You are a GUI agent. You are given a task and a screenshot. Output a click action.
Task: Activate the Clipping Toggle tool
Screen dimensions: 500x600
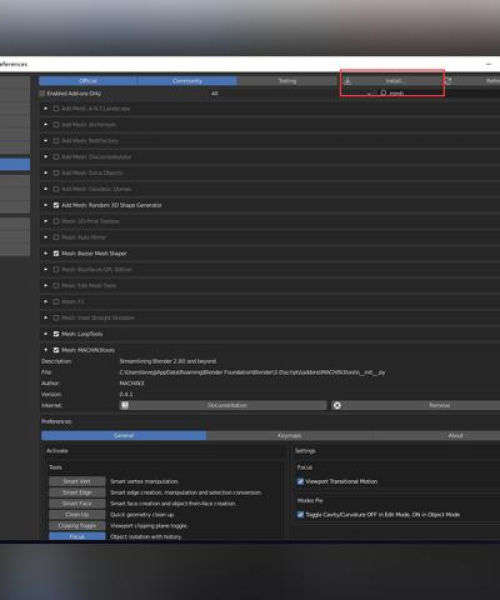tap(77, 526)
